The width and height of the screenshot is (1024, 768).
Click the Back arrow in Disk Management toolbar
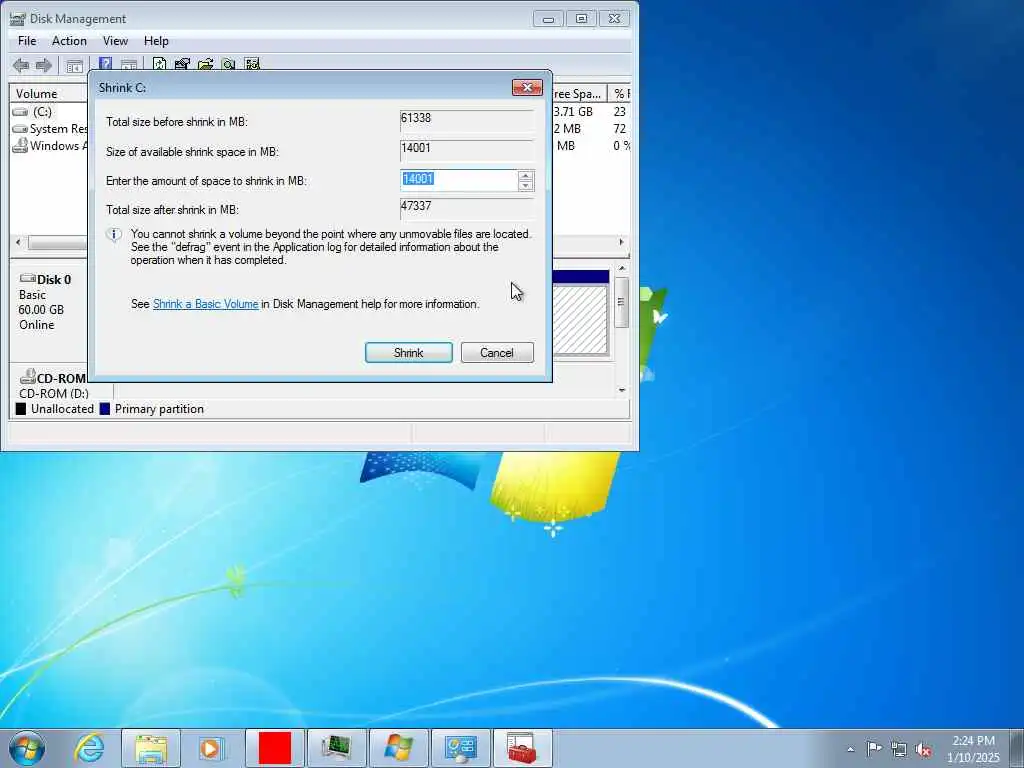pyautogui.click(x=21, y=65)
